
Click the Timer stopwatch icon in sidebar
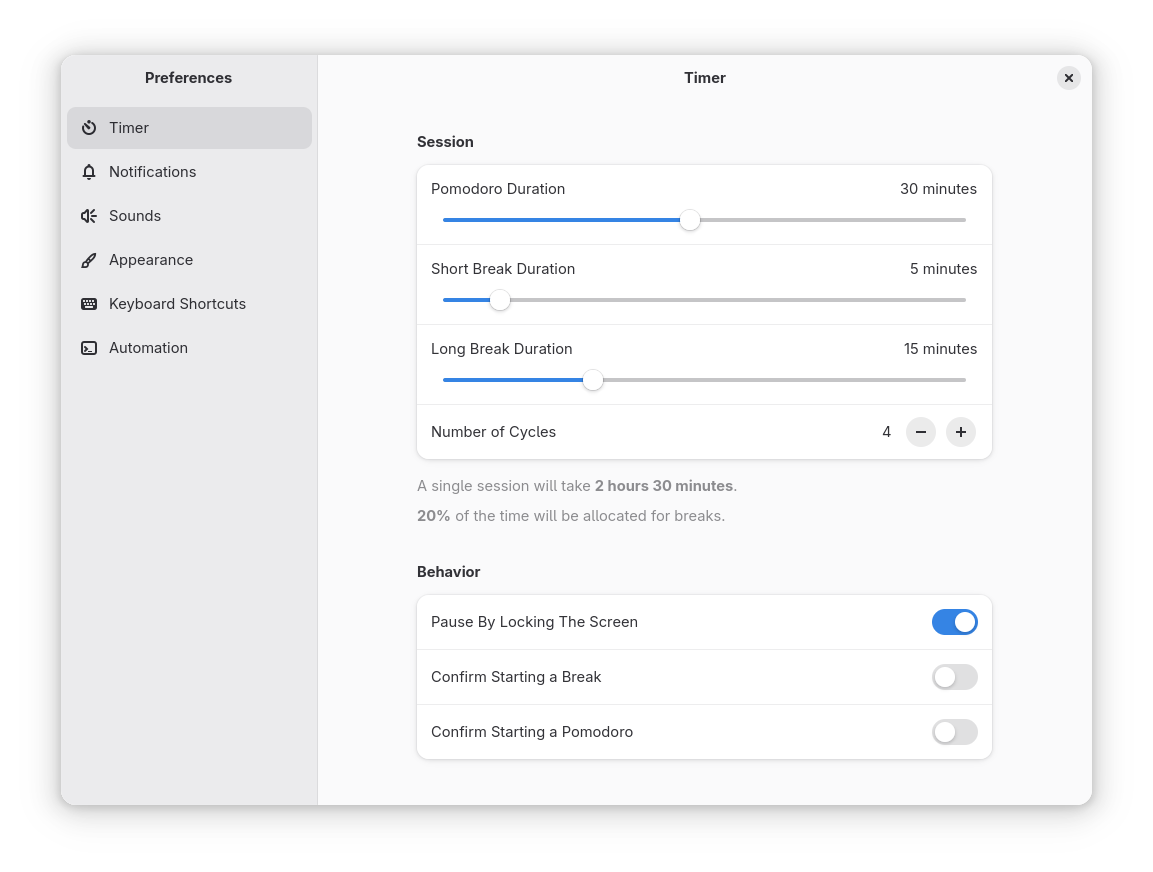click(89, 128)
